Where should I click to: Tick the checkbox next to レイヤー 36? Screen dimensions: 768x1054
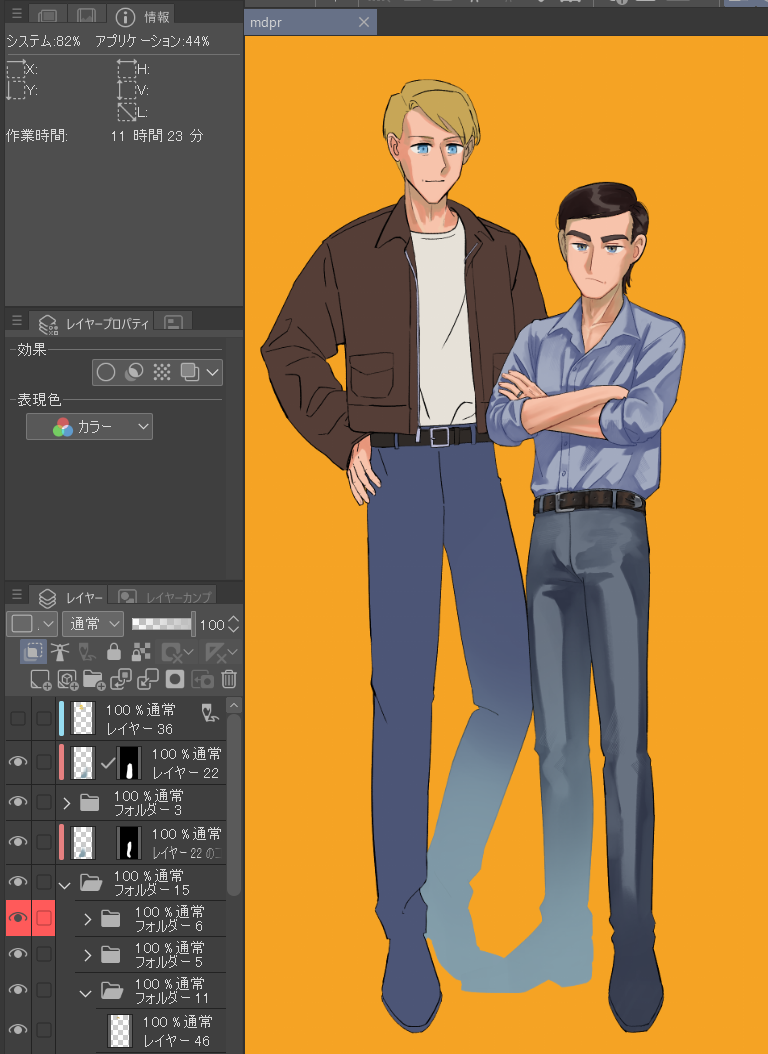click(44, 719)
